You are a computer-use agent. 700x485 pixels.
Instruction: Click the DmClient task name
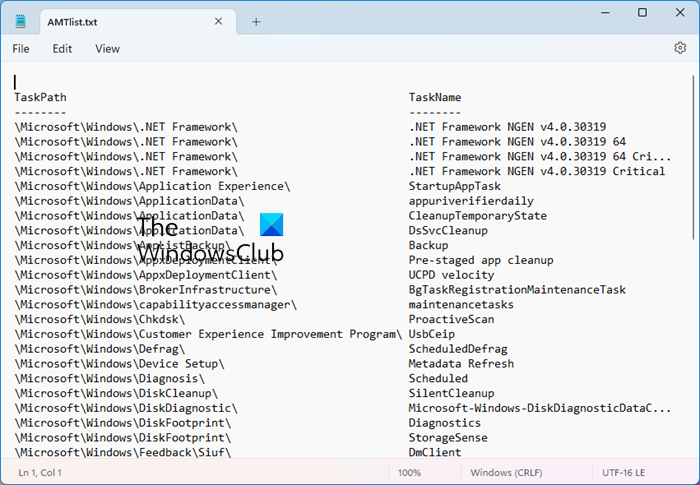point(435,452)
